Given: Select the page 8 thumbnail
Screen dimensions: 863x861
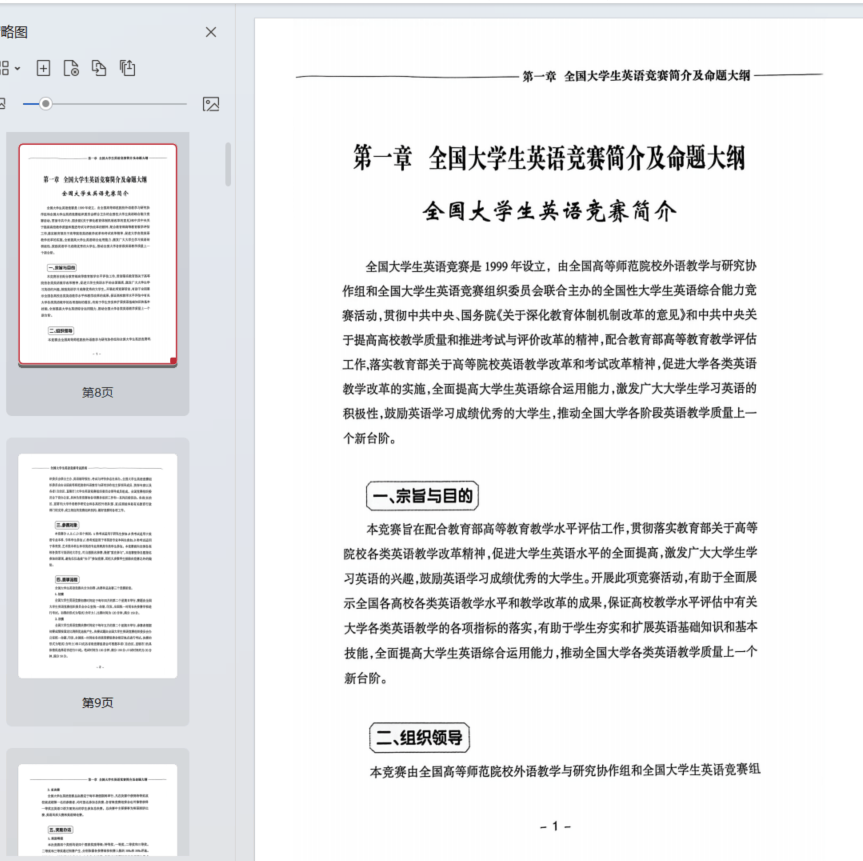Looking at the screenshot, I should pos(98,254).
